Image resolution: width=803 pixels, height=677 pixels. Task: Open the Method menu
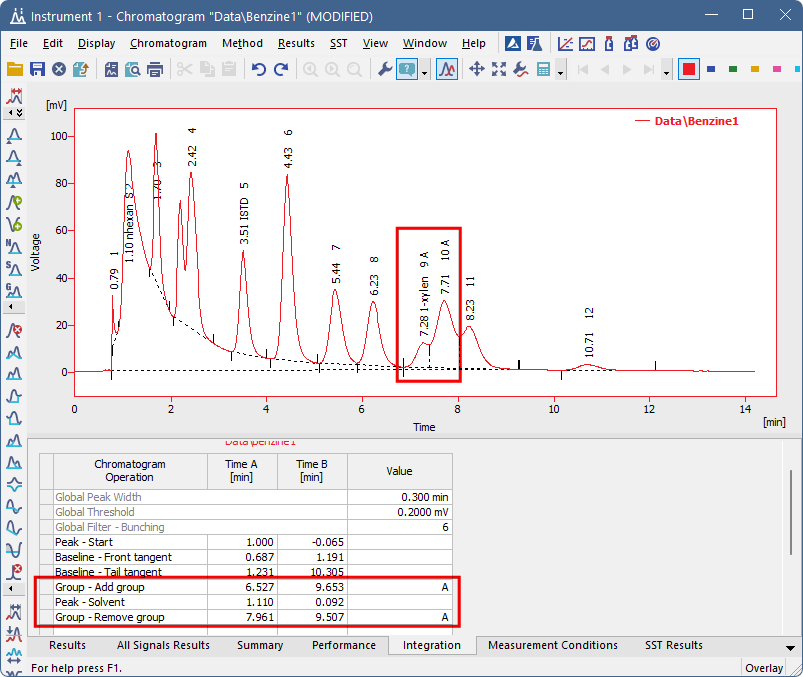tap(242, 44)
